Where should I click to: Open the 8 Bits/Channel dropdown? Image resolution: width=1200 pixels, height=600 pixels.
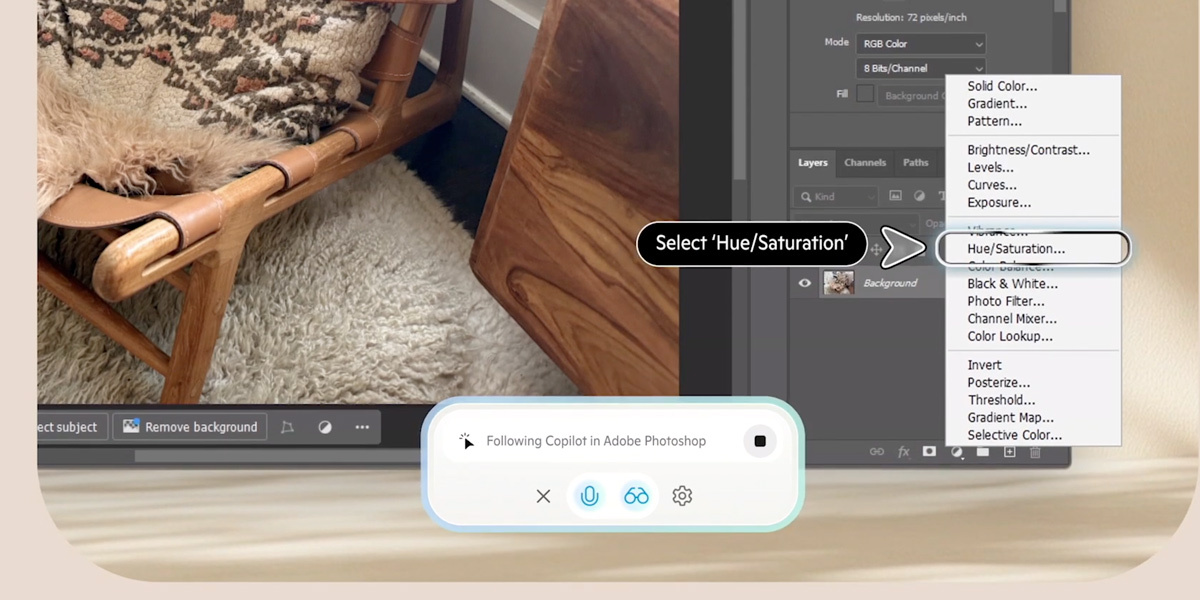tap(920, 69)
